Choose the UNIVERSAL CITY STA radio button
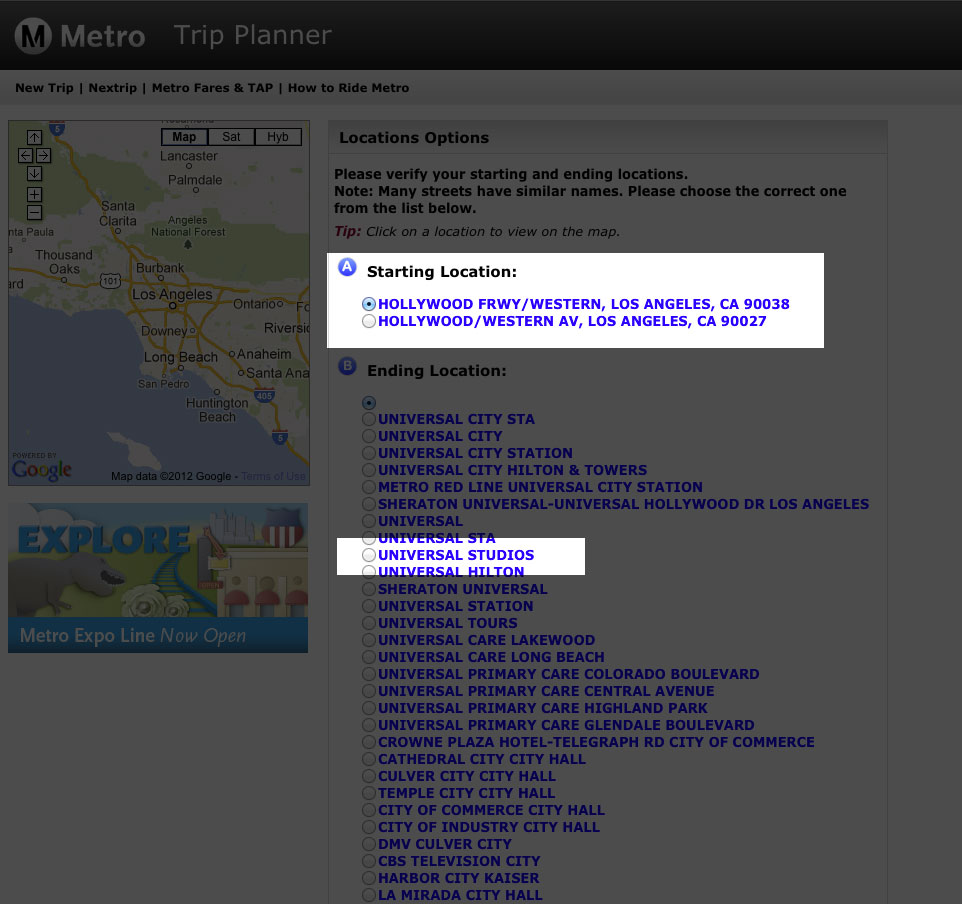The width and height of the screenshot is (962, 904). 369,419
